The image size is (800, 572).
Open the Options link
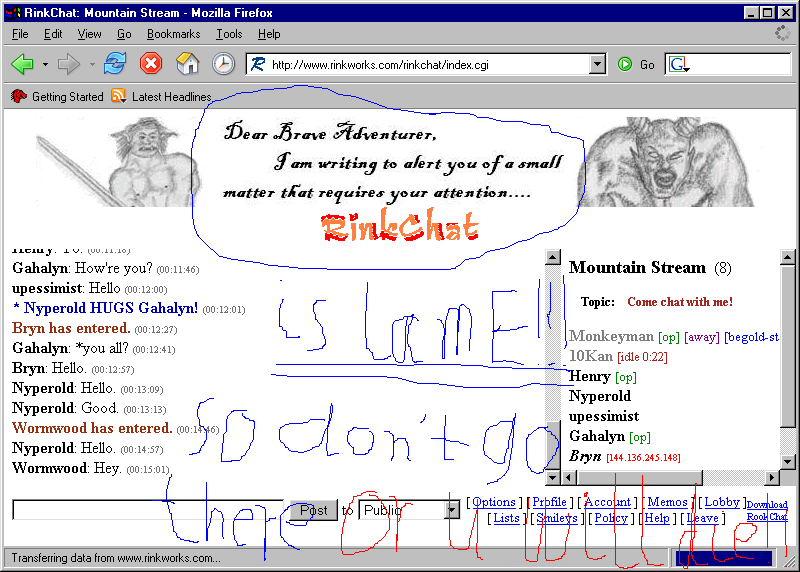point(493,502)
